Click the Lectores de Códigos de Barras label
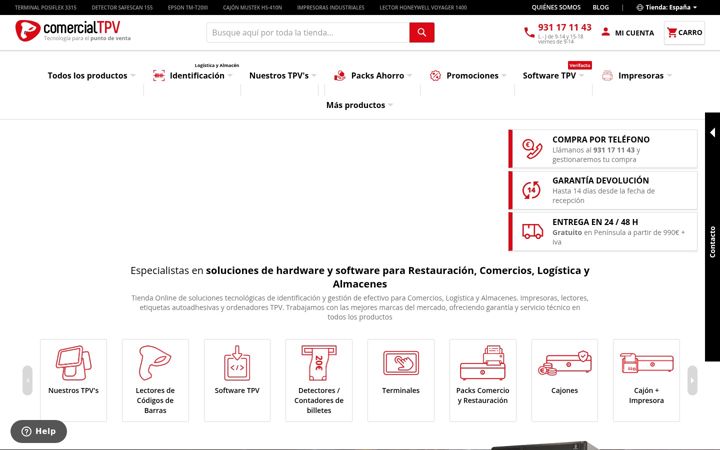The width and height of the screenshot is (720, 450). (155, 400)
